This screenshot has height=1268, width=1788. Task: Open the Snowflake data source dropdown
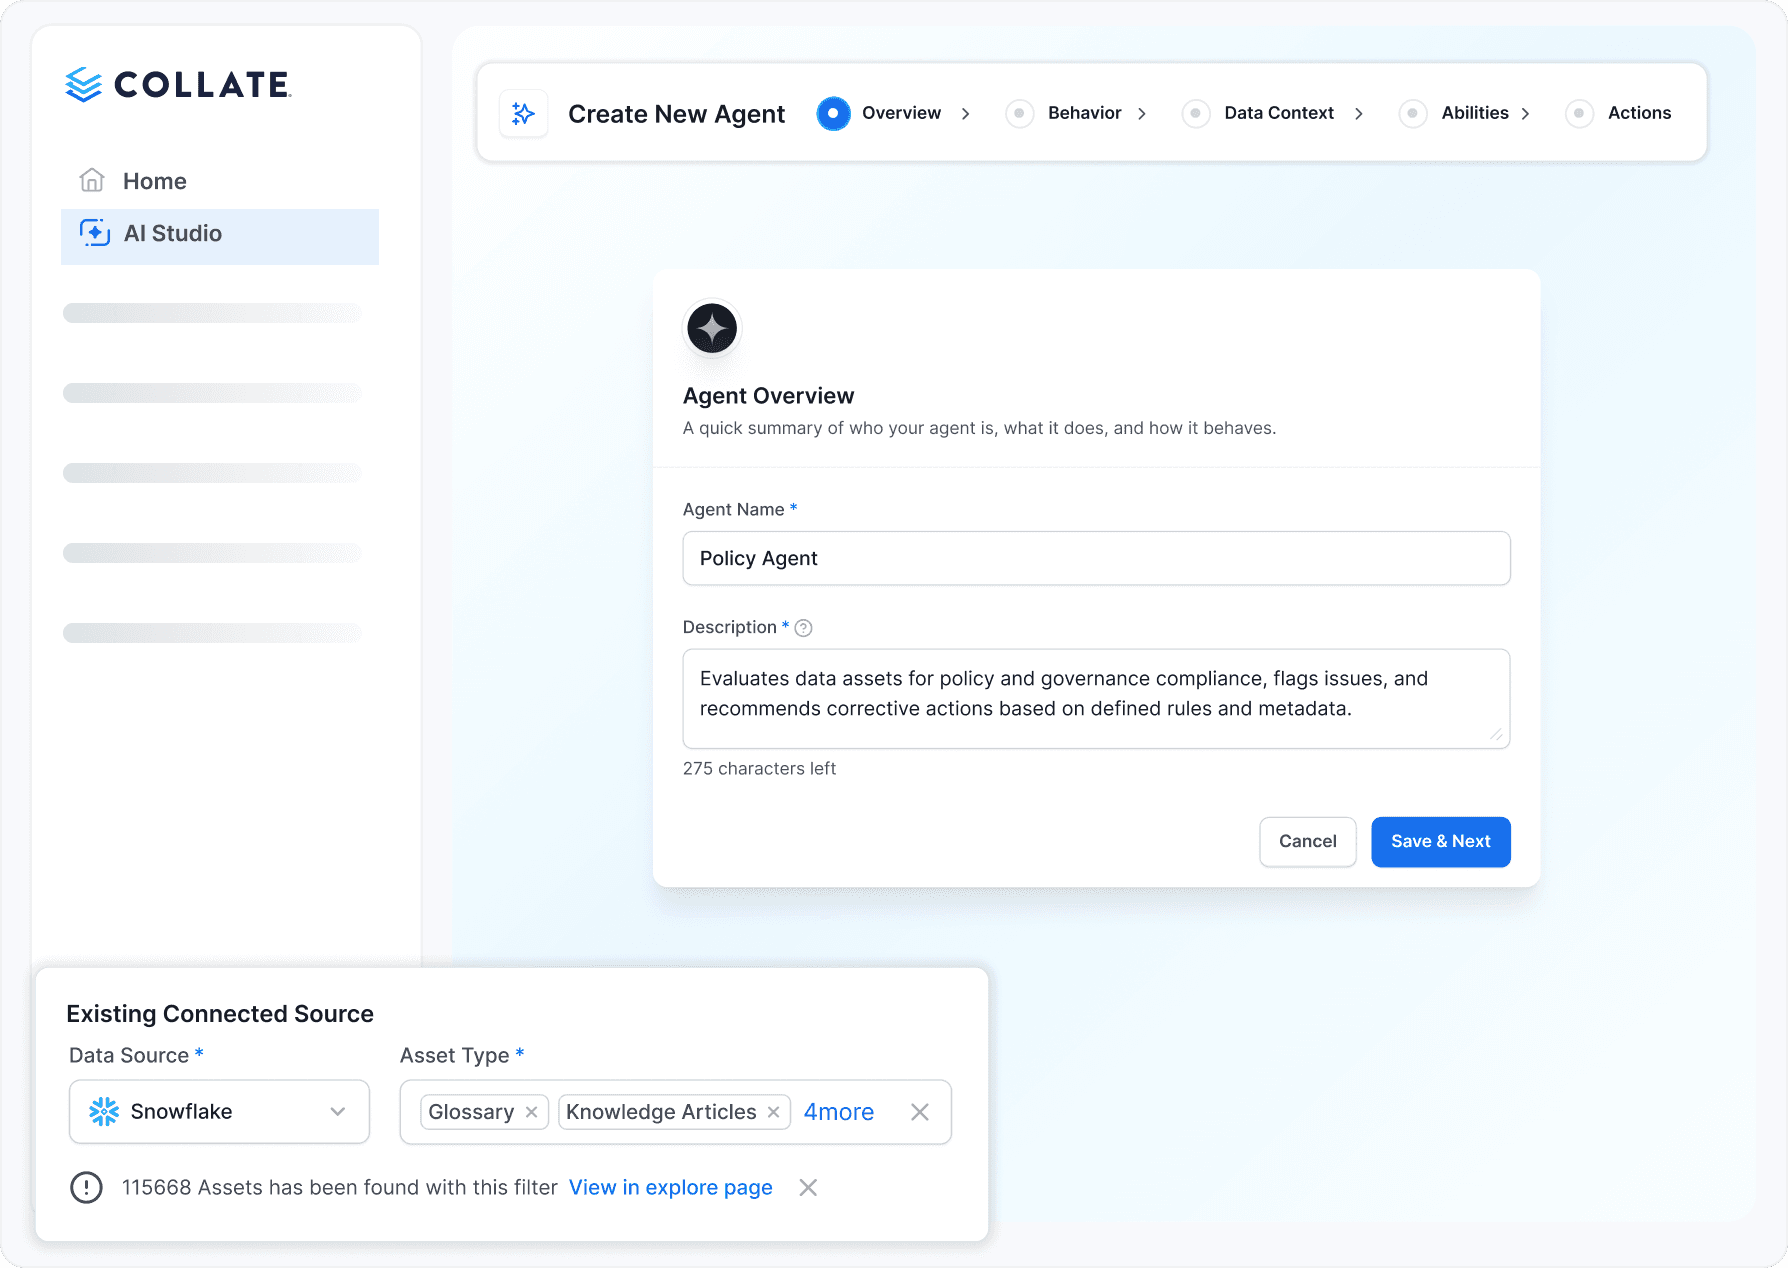219,1111
